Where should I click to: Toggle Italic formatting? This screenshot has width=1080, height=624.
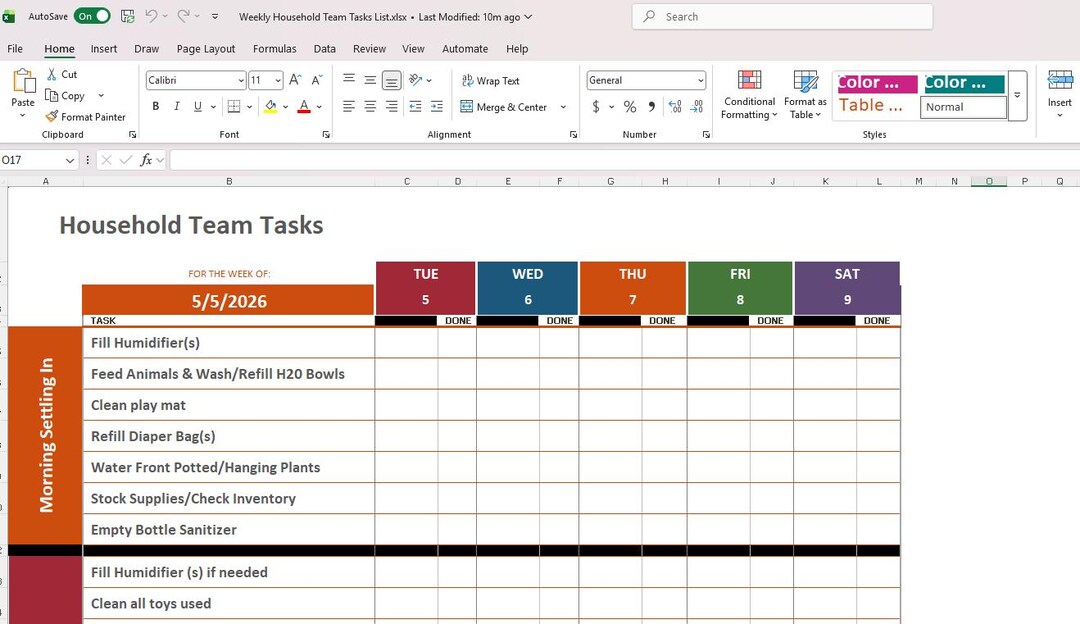(177, 106)
